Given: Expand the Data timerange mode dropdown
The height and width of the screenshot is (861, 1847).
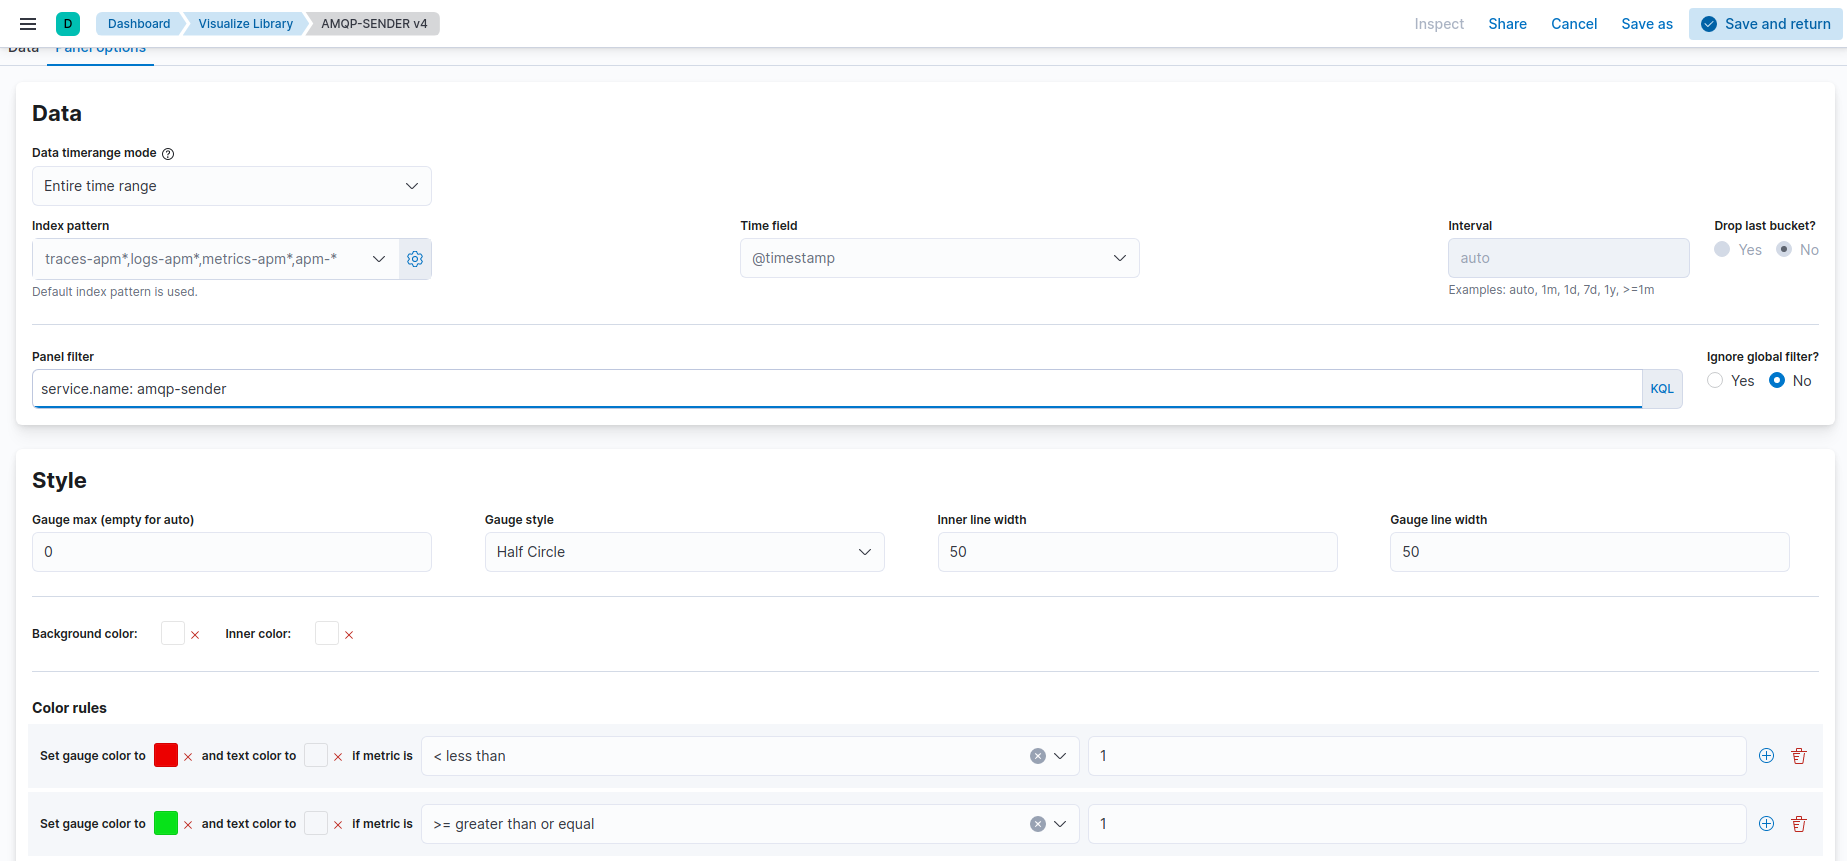Looking at the screenshot, I should (232, 186).
